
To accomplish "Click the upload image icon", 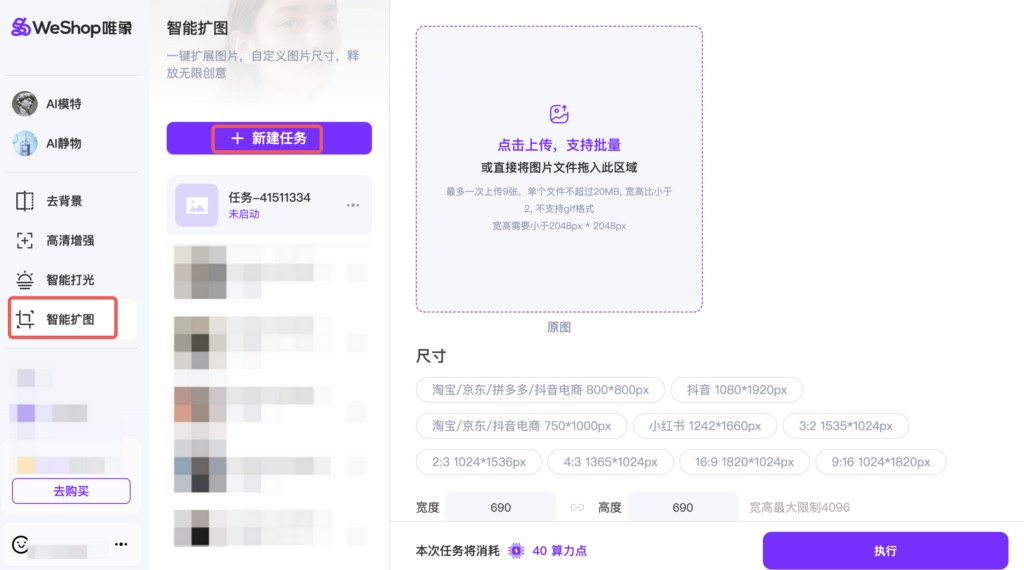I will [x=559, y=114].
